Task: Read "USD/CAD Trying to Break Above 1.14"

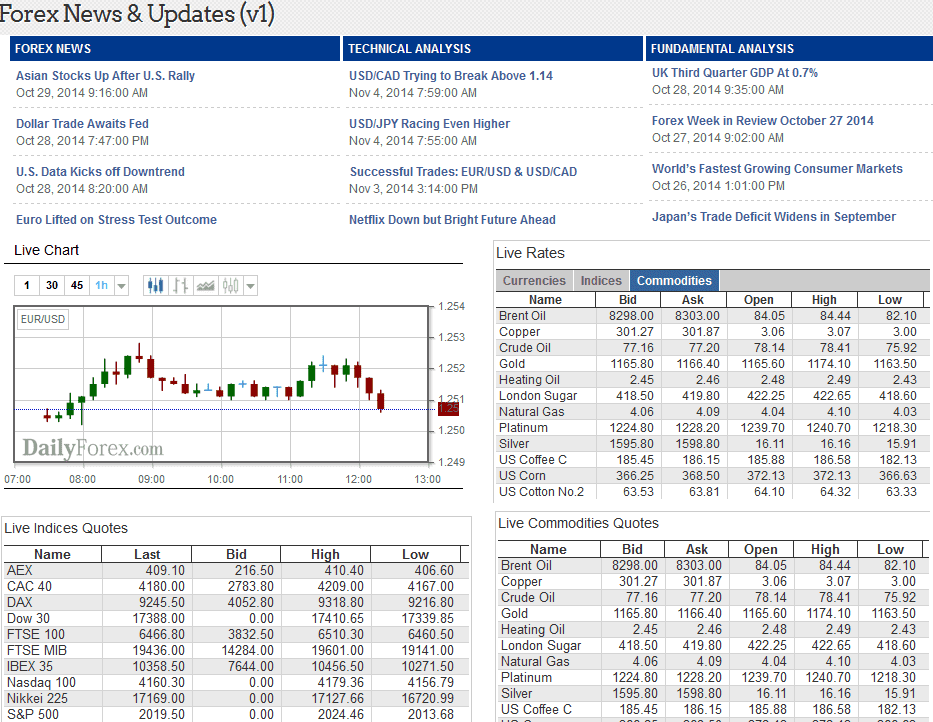Action: pyautogui.click(x=450, y=76)
